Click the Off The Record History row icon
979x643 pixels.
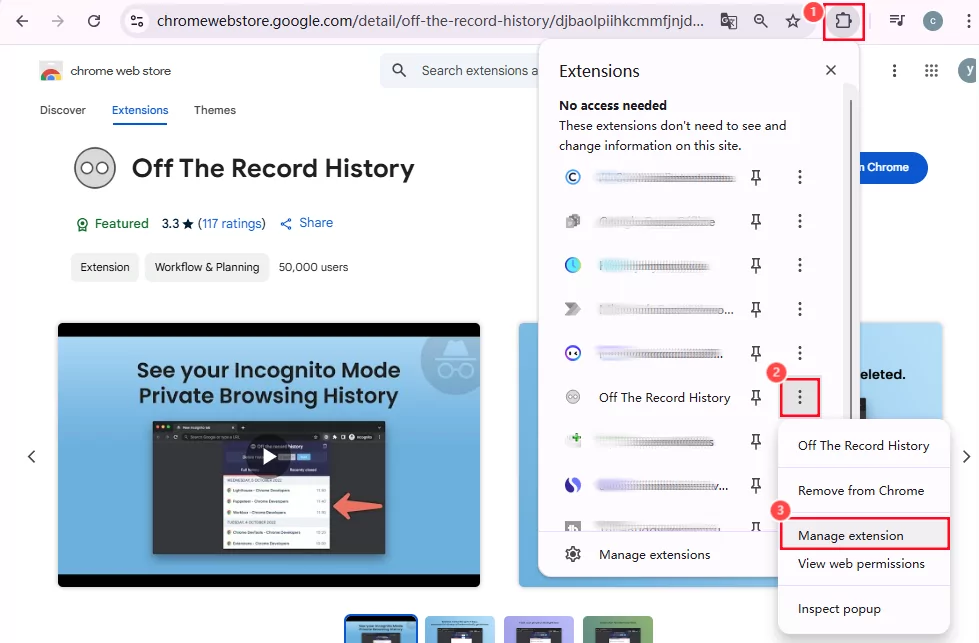pyautogui.click(x=573, y=397)
